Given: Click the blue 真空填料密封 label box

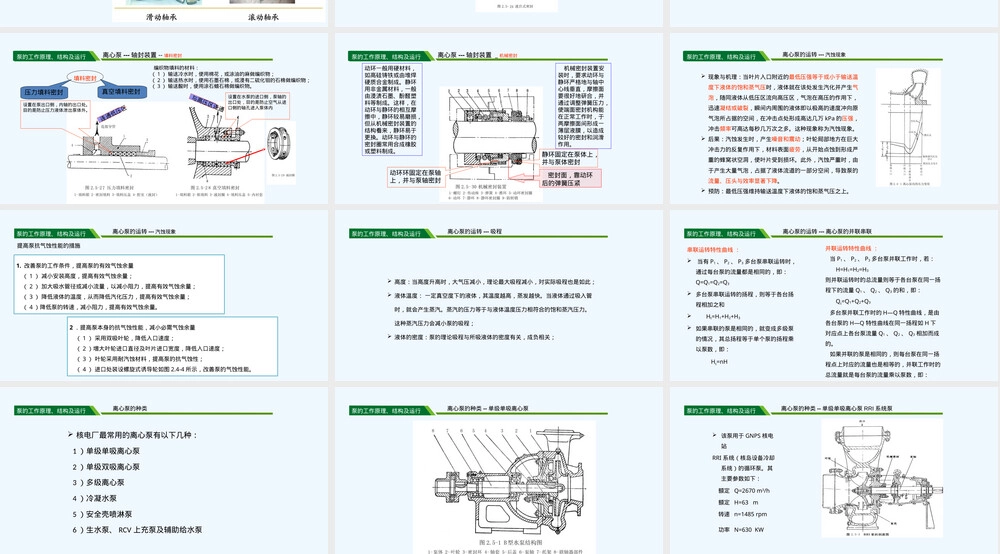Looking at the screenshot, I should (x=121, y=92).
